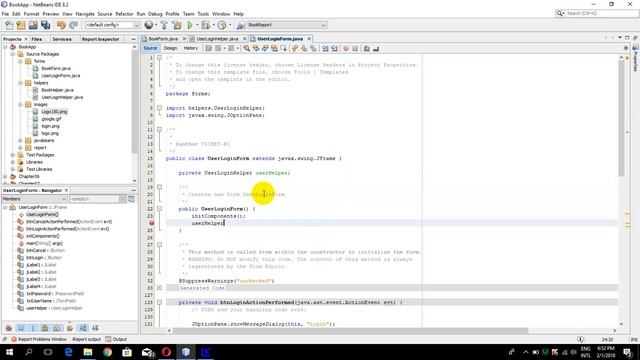Viewport: 640px width, 360px height.
Task: Click the Save All toolbar icon
Action: (45, 25)
